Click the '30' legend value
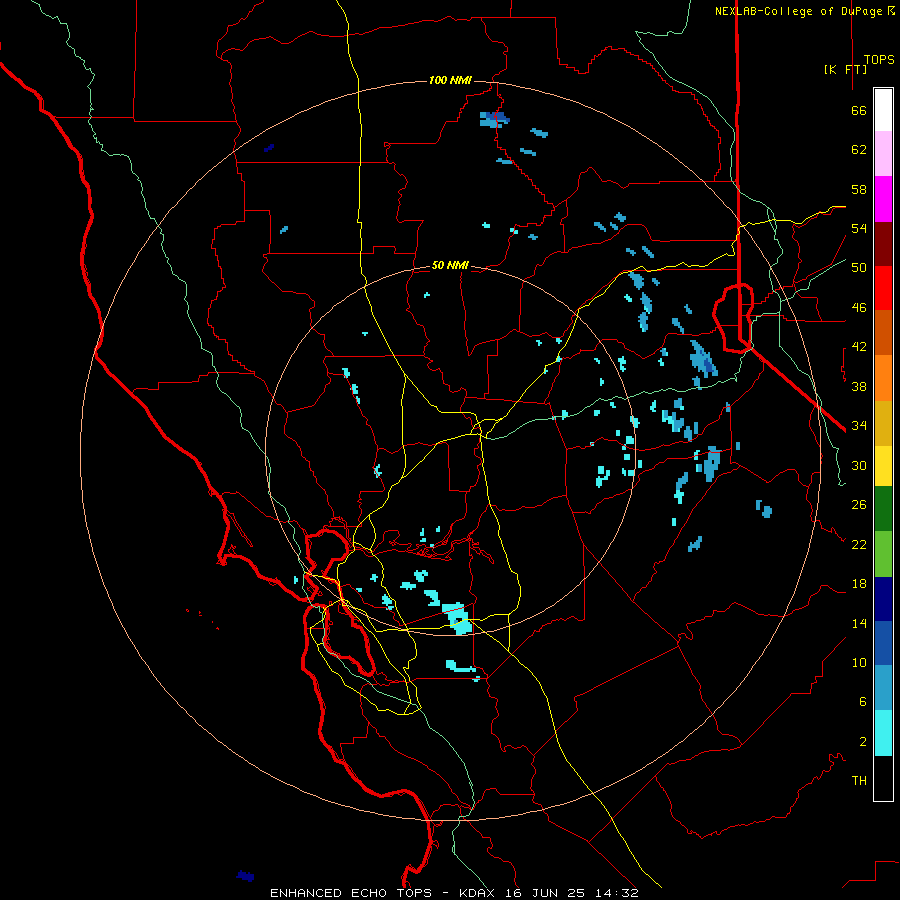The height and width of the screenshot is (900, 900). (859, 465)
